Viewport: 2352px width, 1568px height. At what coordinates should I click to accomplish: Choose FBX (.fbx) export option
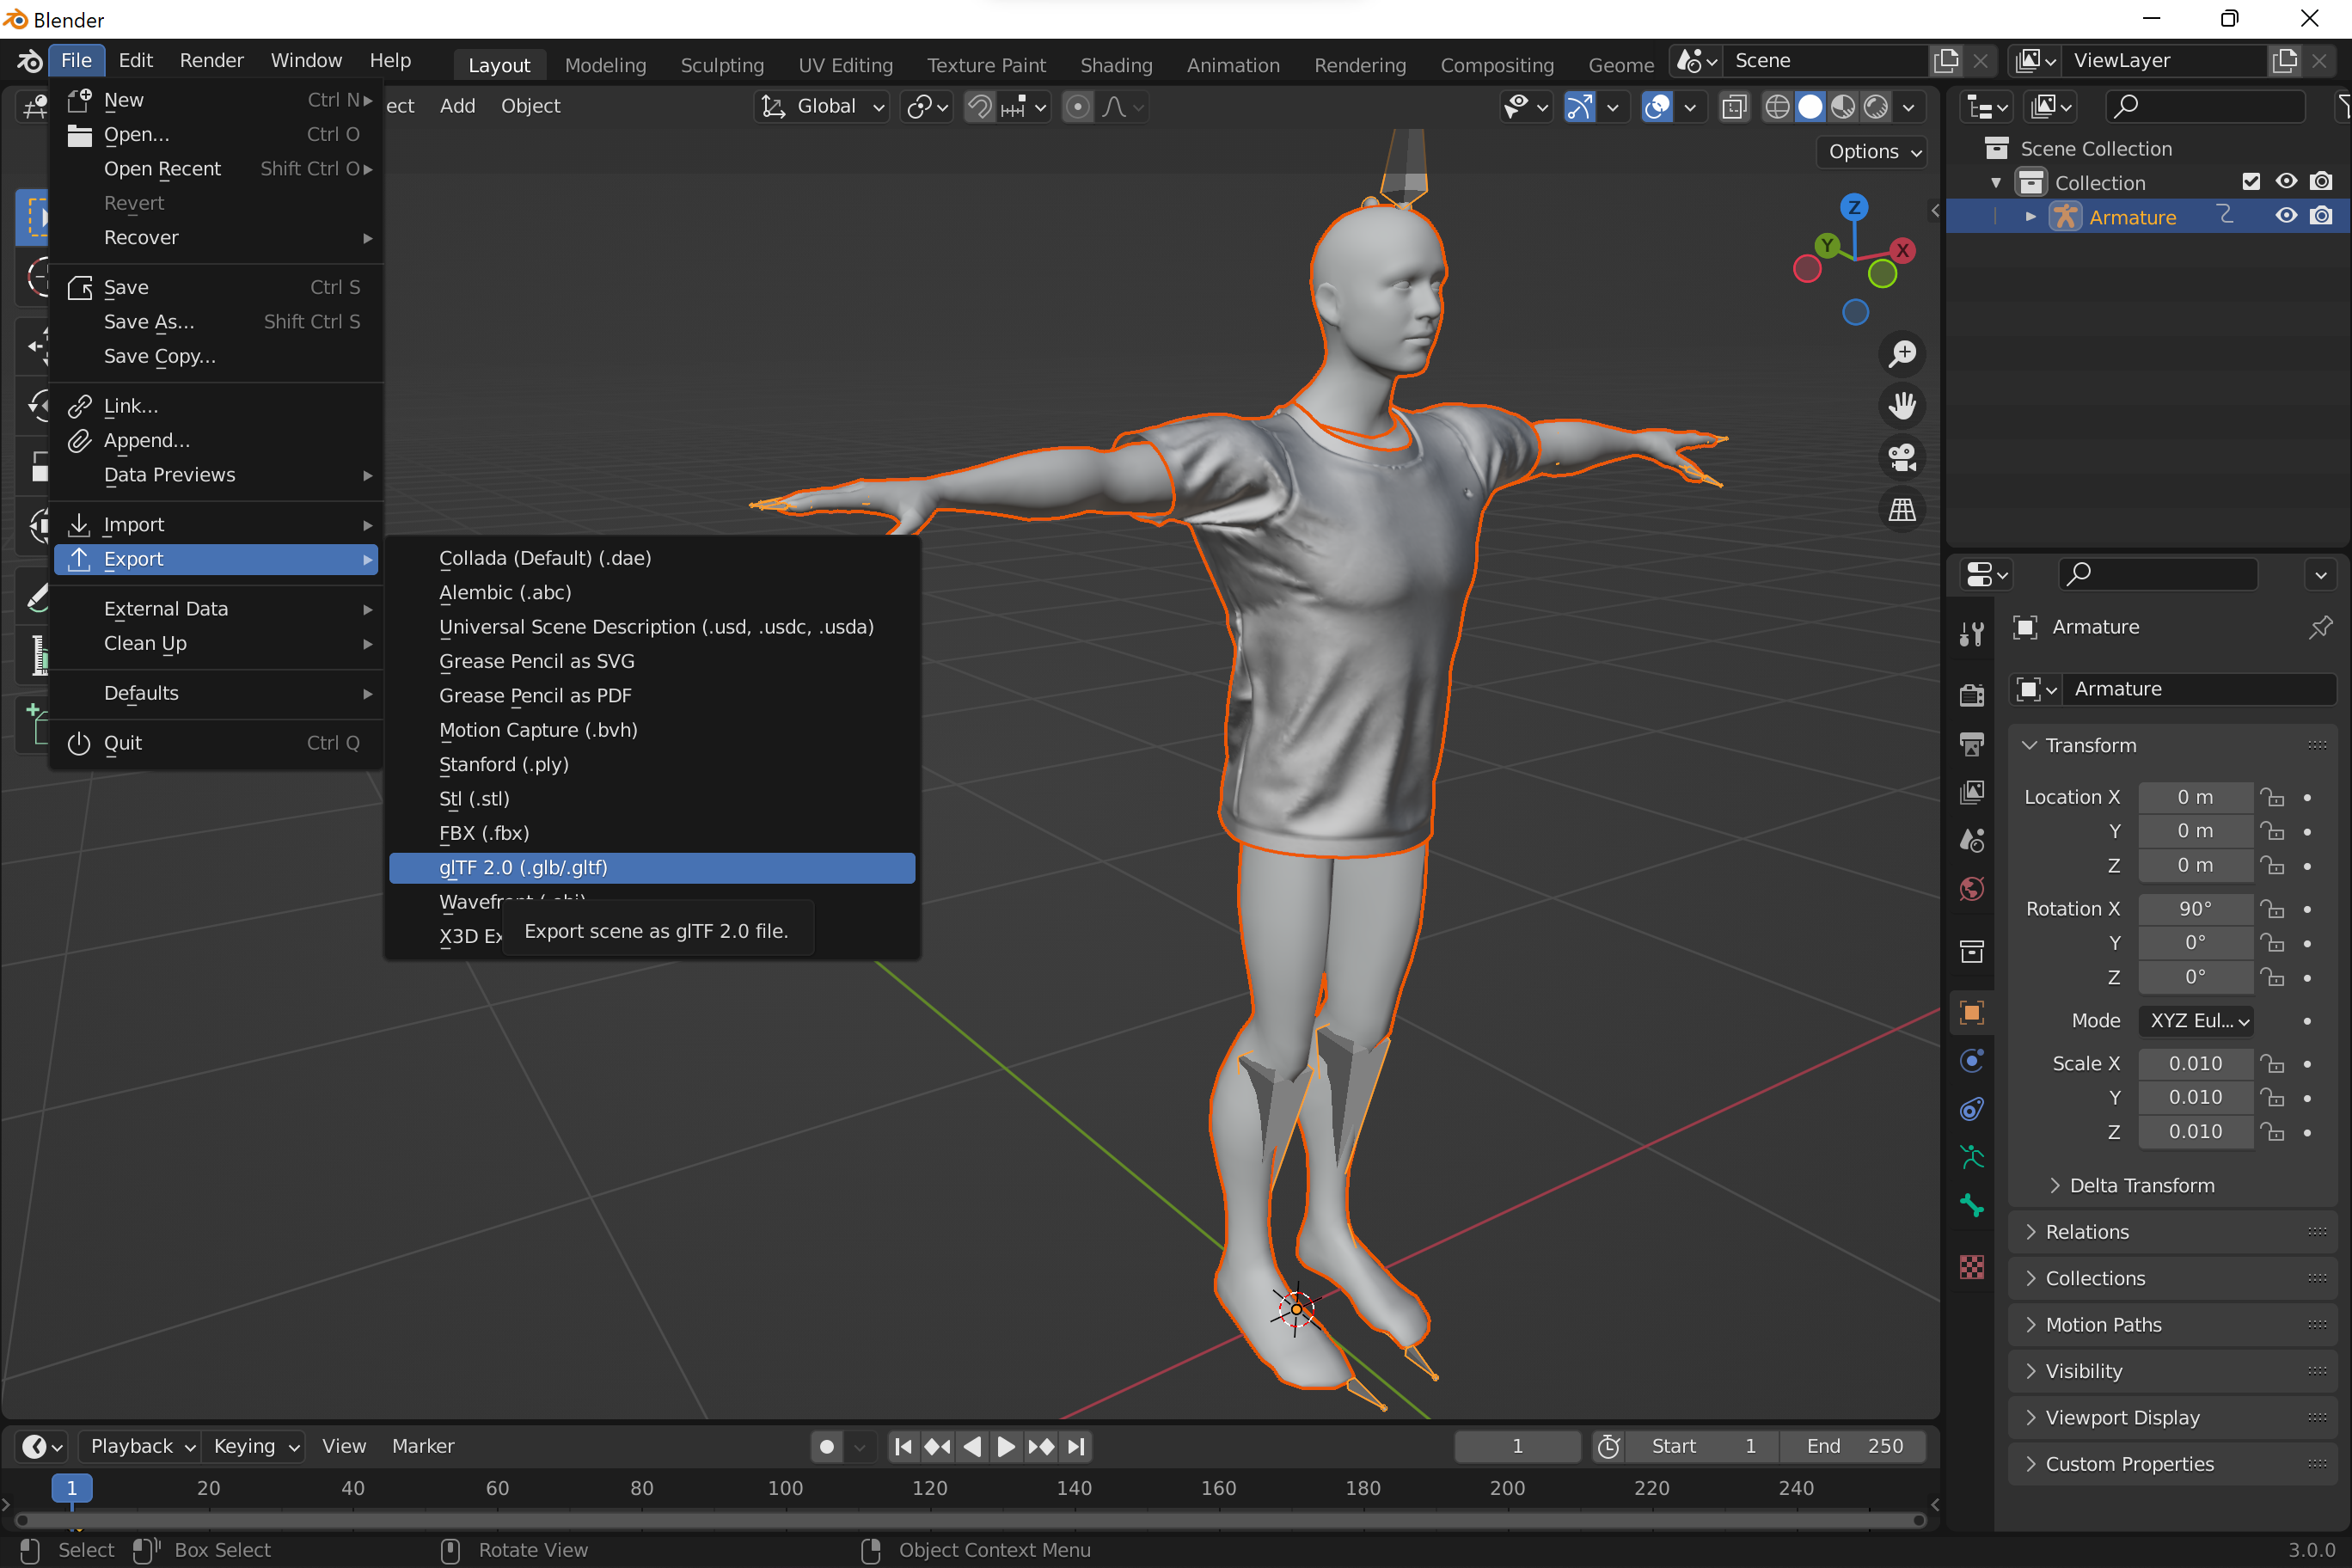[484, 833]
